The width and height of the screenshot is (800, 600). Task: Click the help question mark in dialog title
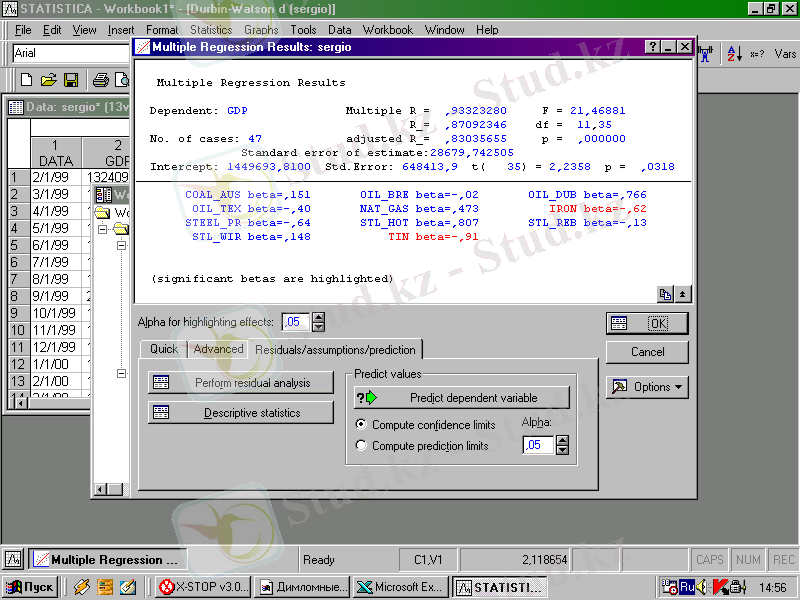pyautogui.click(x=652, y=47)
